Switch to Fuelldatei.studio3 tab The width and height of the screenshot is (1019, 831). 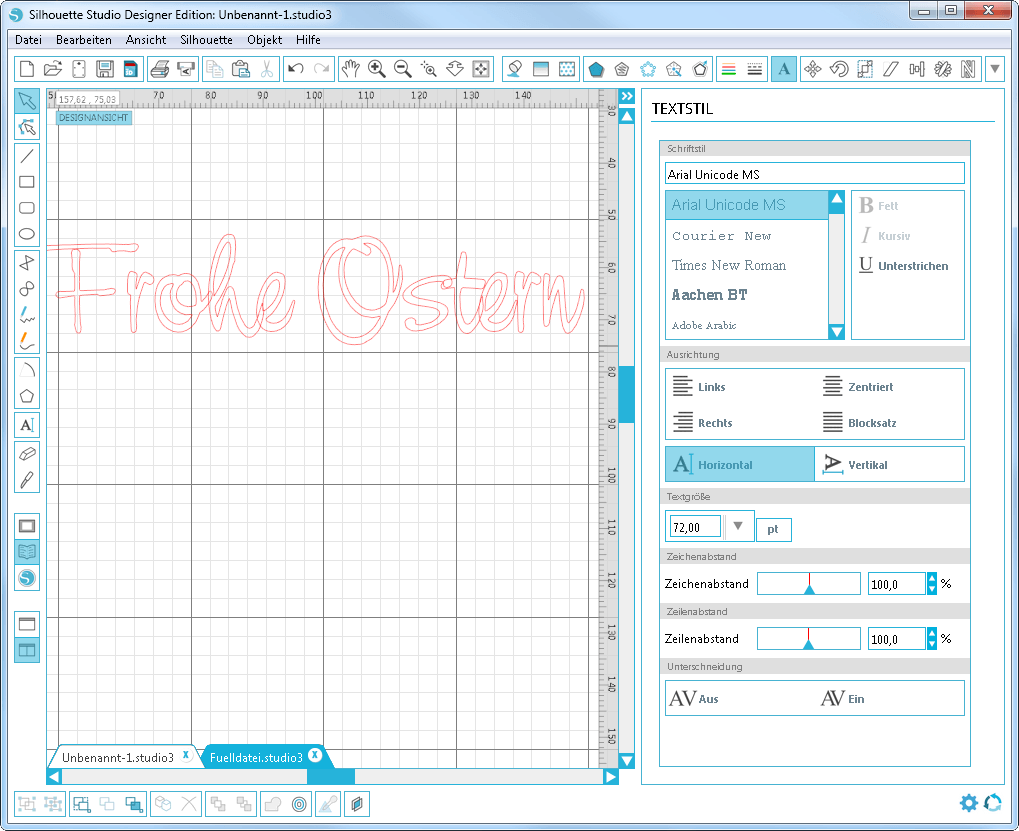click(x=256, y=757)
